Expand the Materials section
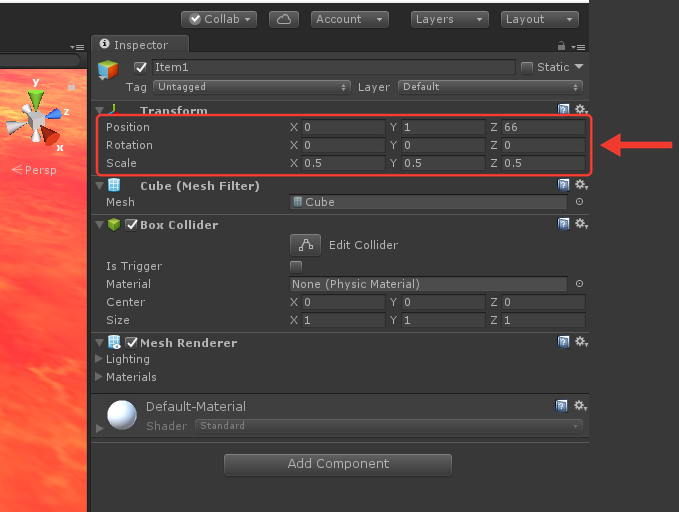 tap(99, 376)
